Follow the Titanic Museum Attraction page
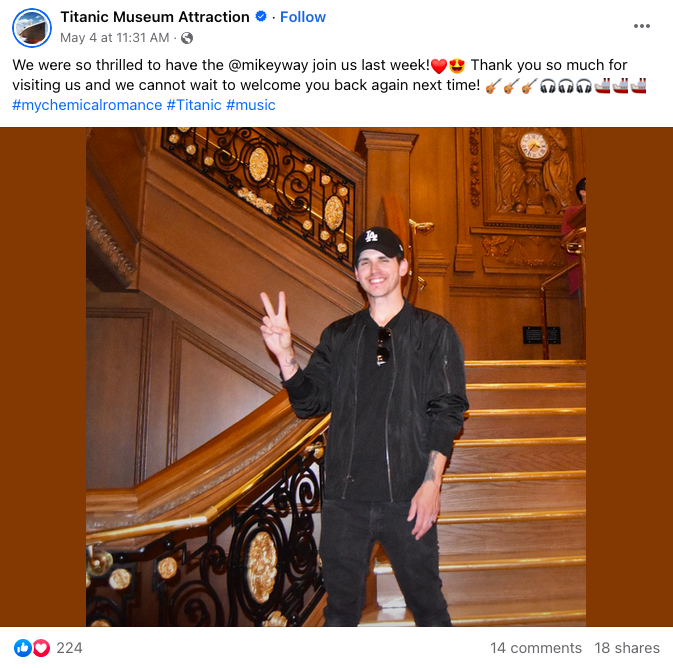The height and width of the screenshot is (669, 673). click(303, 17)
